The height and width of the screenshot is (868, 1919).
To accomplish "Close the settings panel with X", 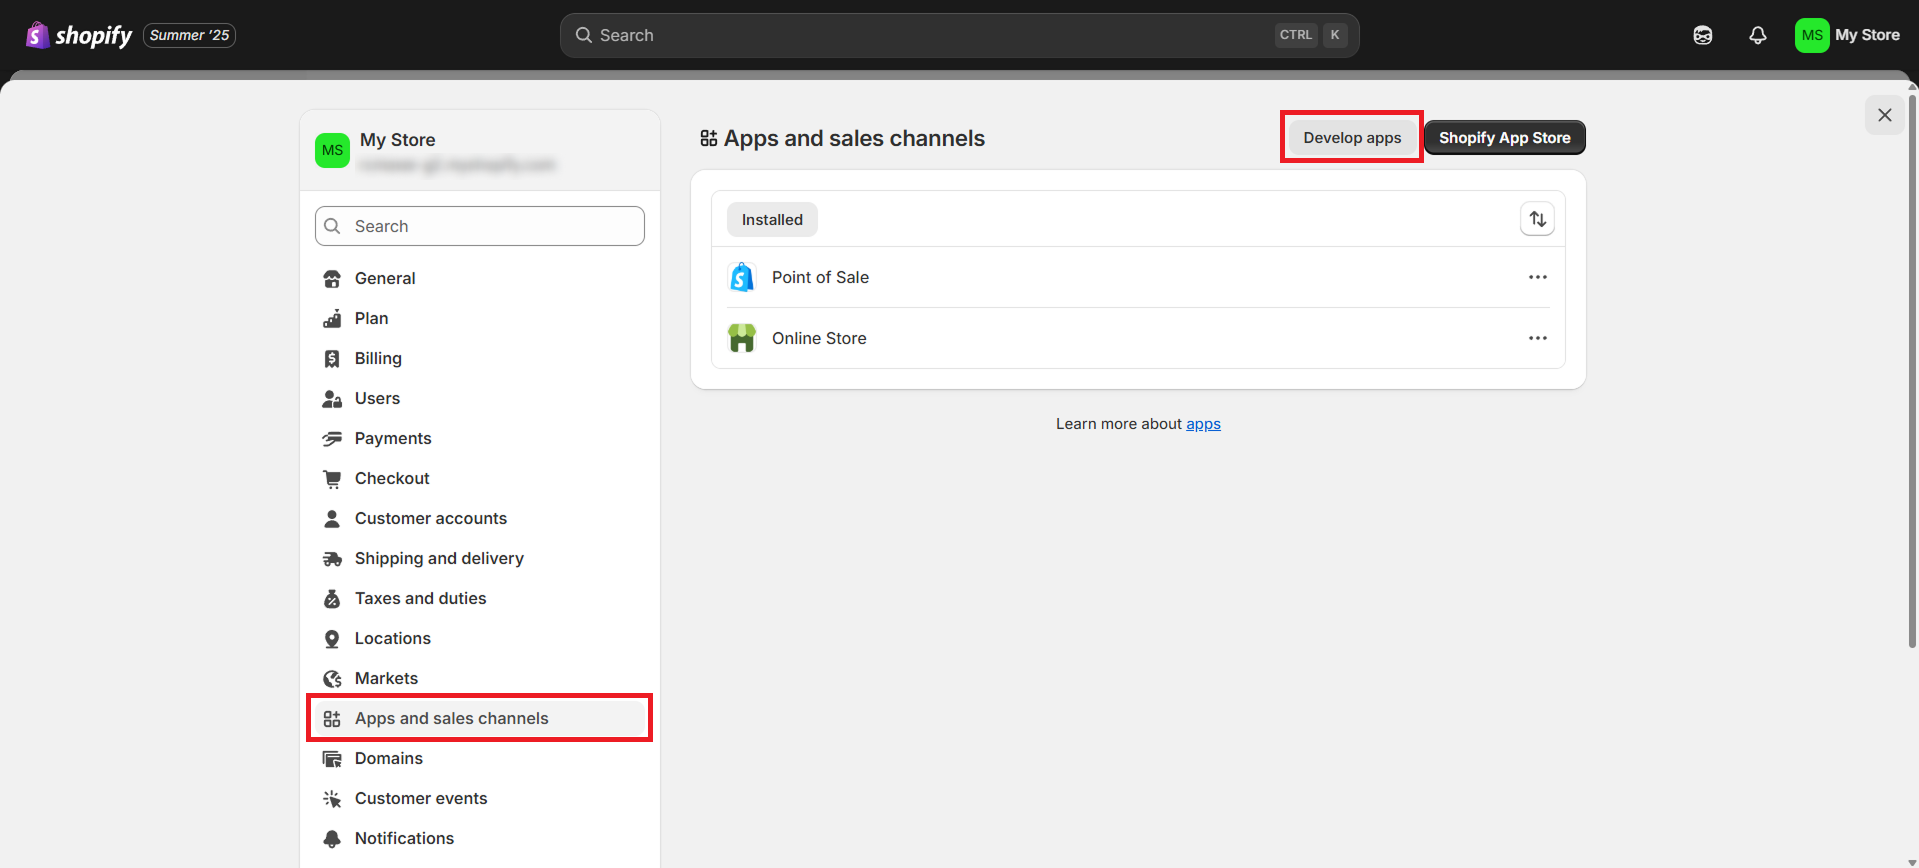I will [x=1884, y=115].
